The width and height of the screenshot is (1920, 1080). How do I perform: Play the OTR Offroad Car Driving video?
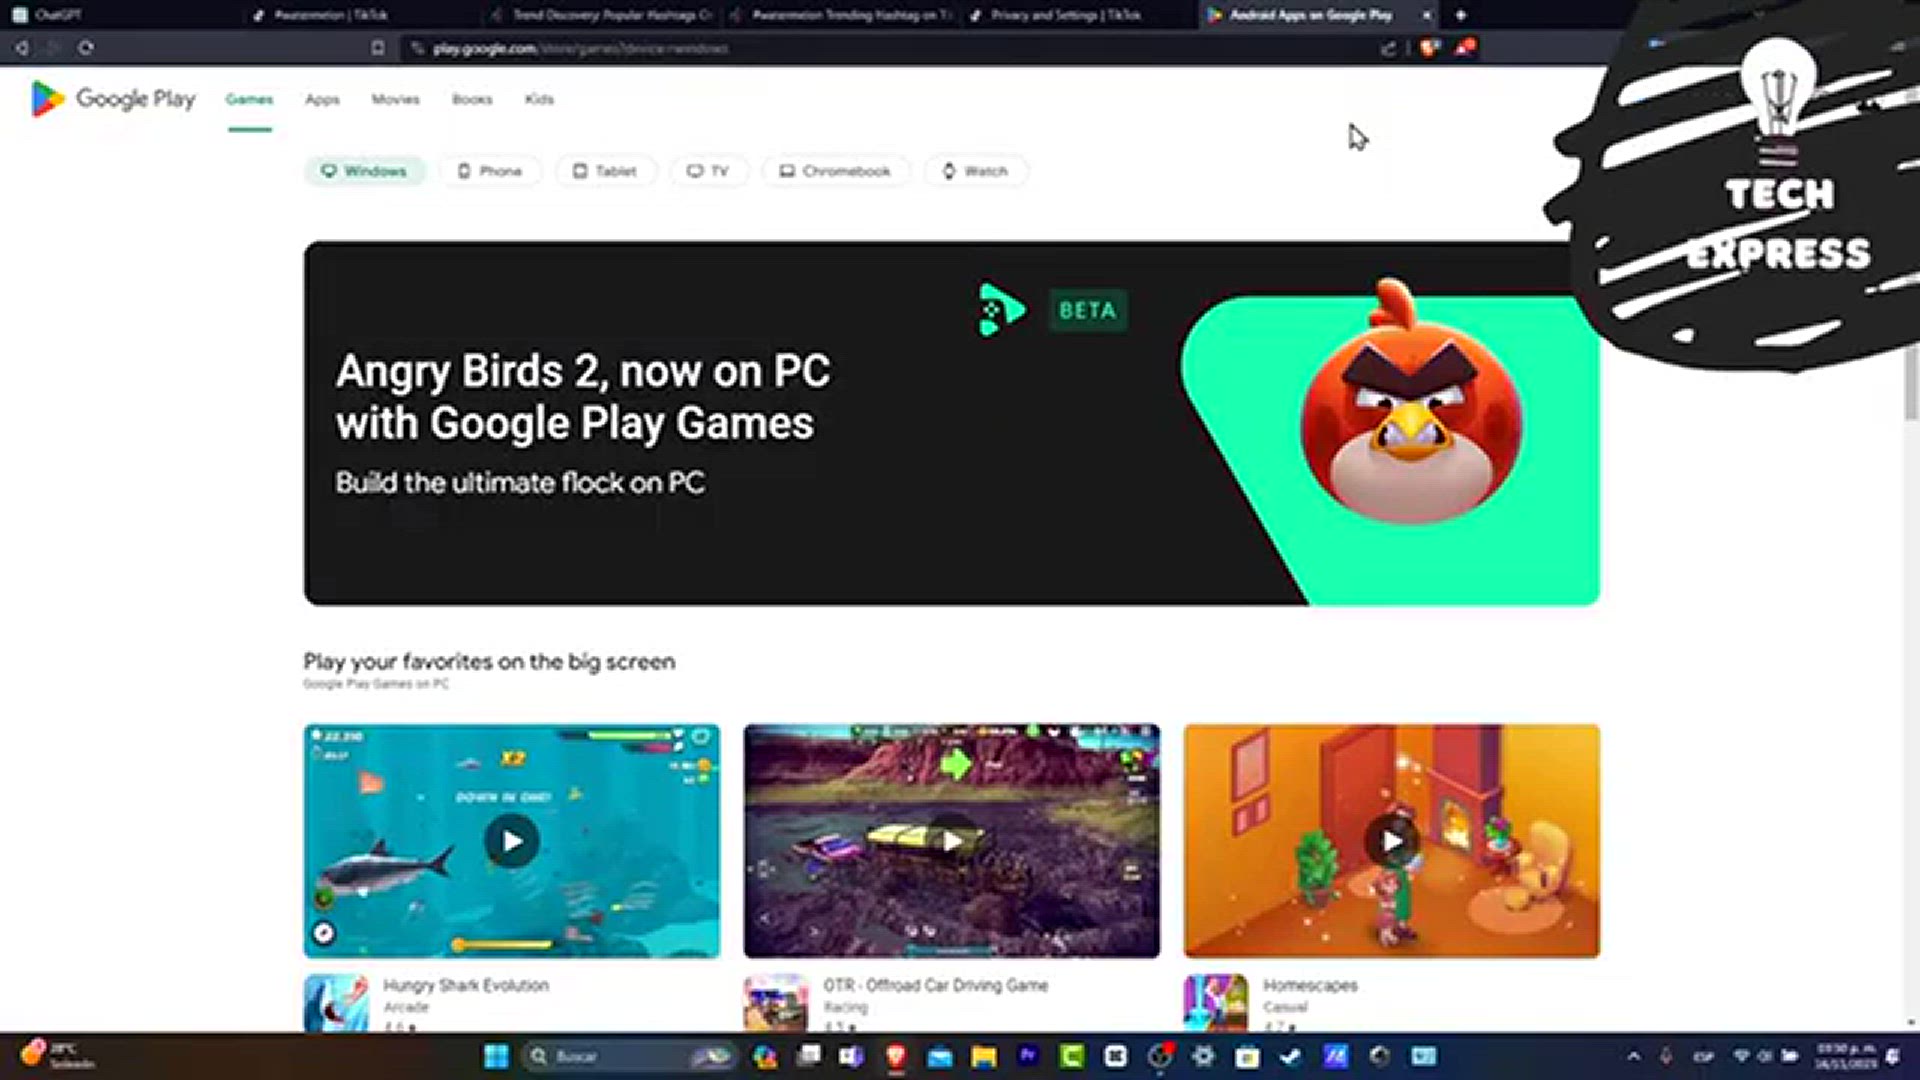click(x=952, y=841)
